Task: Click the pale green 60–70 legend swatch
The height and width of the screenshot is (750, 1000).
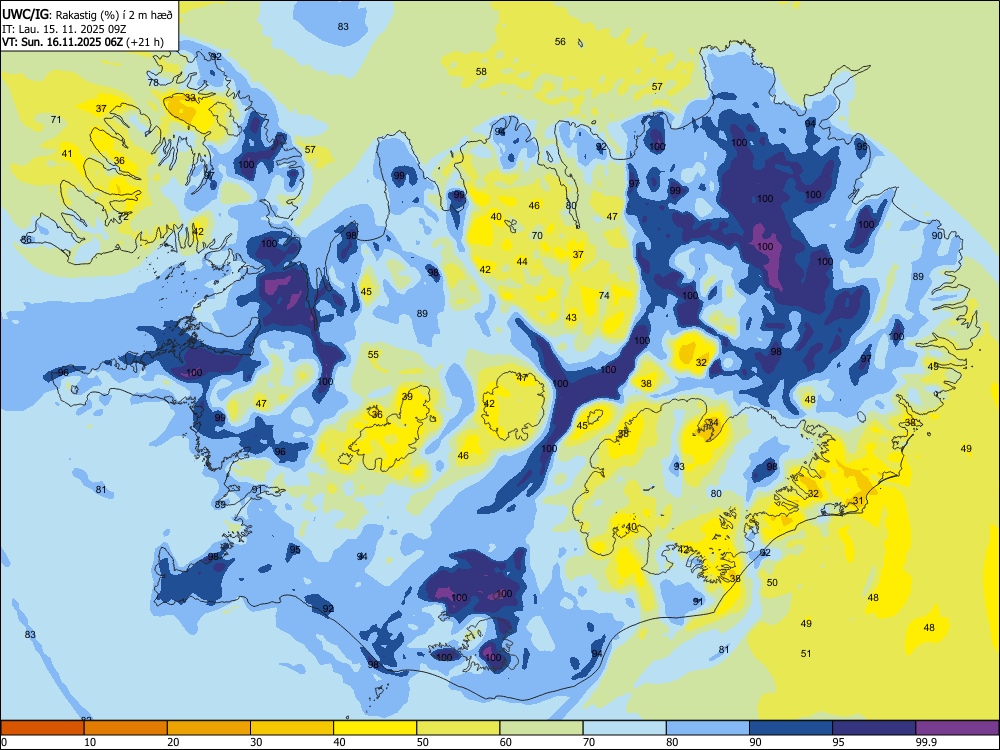Action: [x=541, y=728]
